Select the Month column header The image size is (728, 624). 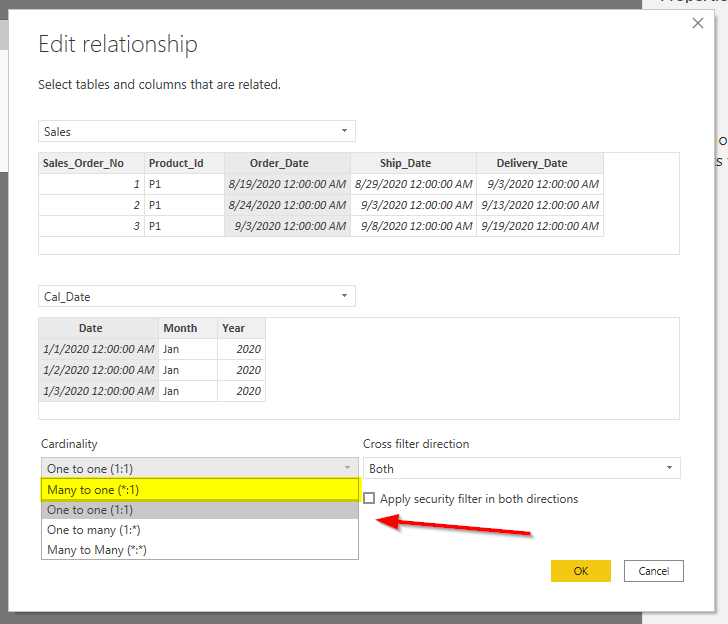point(188,328)
